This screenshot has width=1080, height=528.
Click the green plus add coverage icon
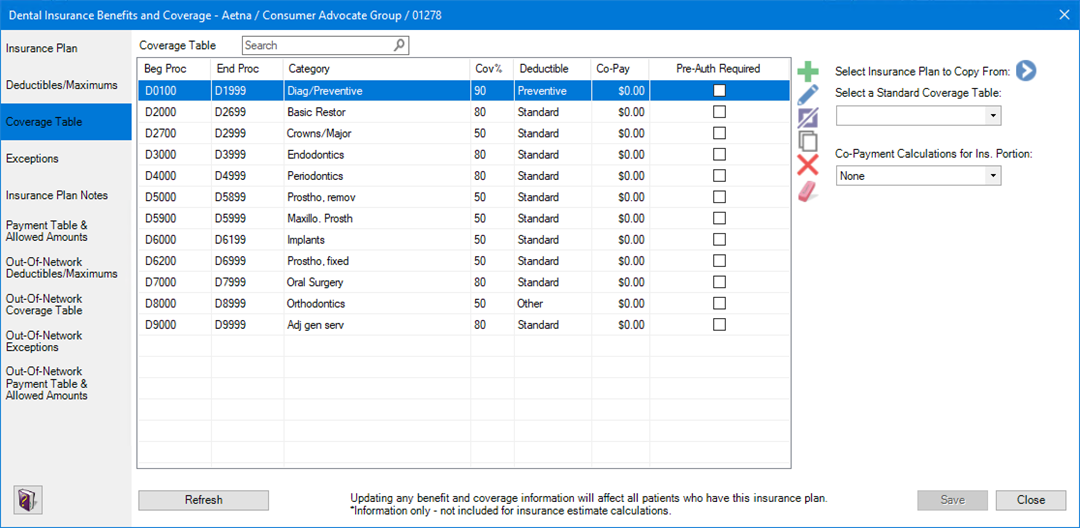pos(808,71)
